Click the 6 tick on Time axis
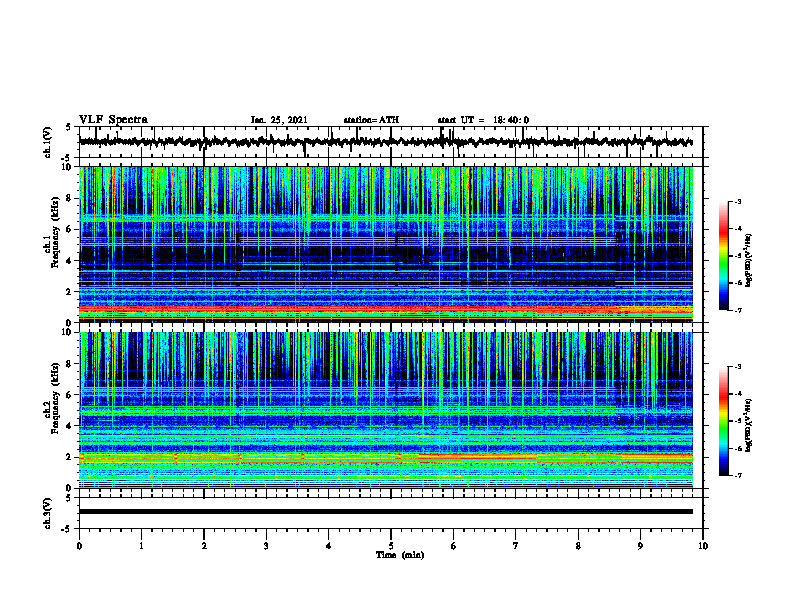792x612 pixels. click(x=454, y=546)
